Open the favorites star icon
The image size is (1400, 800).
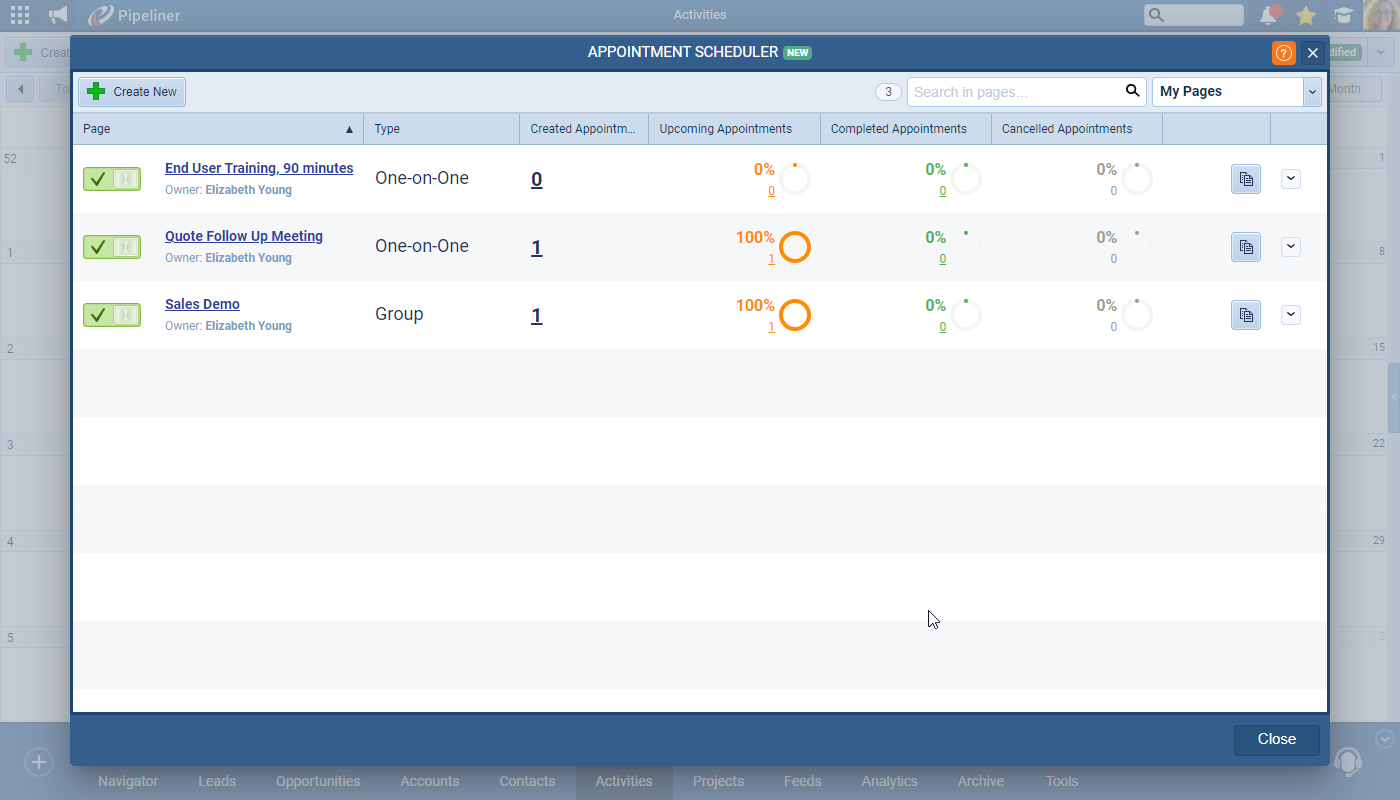1305,15
